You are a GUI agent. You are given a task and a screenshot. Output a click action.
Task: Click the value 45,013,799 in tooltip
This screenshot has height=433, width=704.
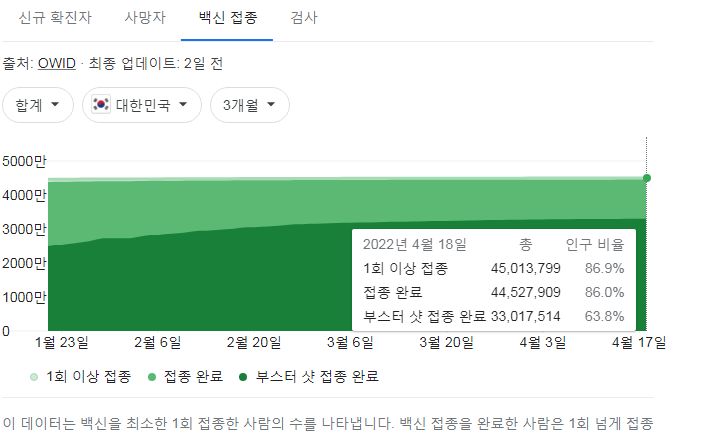point(525,269)
